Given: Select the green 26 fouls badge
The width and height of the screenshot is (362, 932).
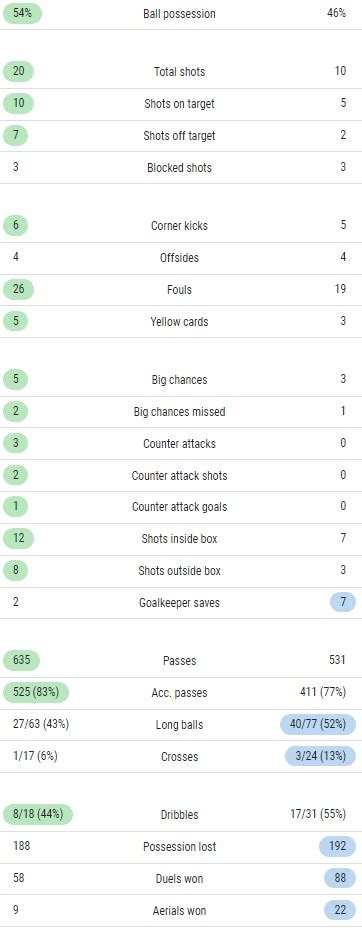Looking at the screenshot, I should (18, 289).
